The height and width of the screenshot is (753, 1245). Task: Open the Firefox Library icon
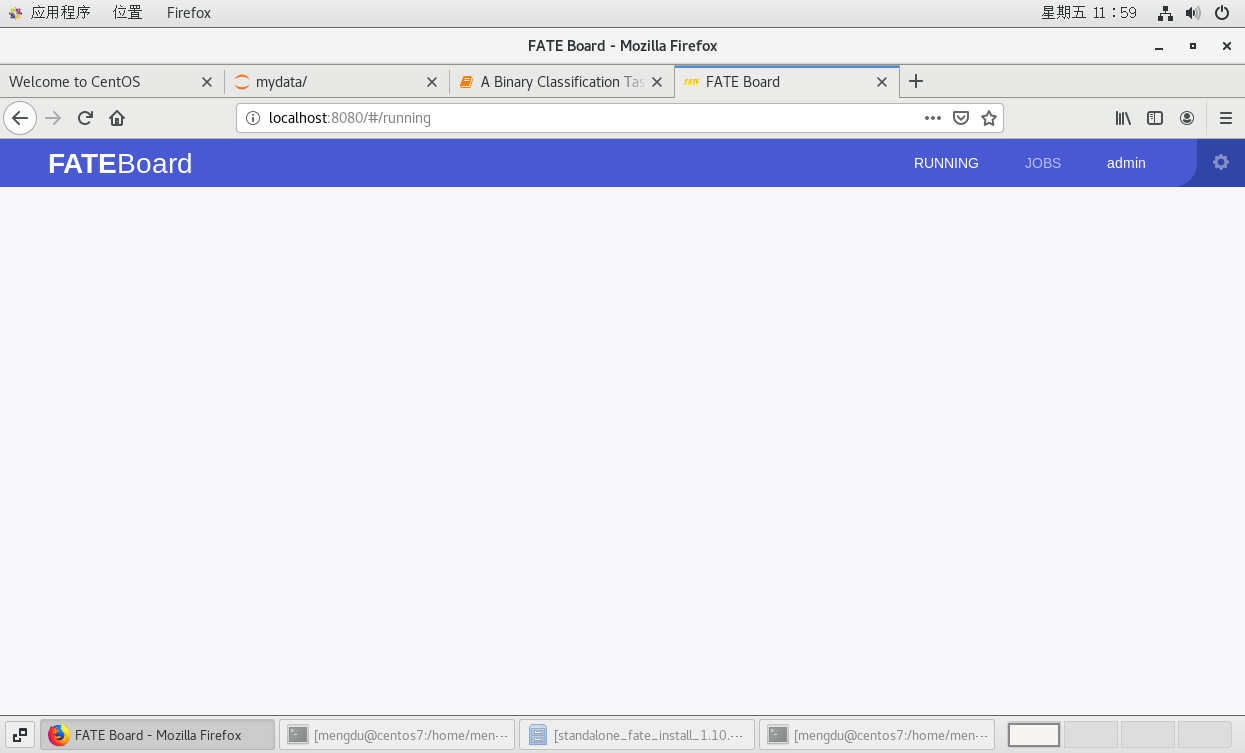click(x=1123, y=118)
